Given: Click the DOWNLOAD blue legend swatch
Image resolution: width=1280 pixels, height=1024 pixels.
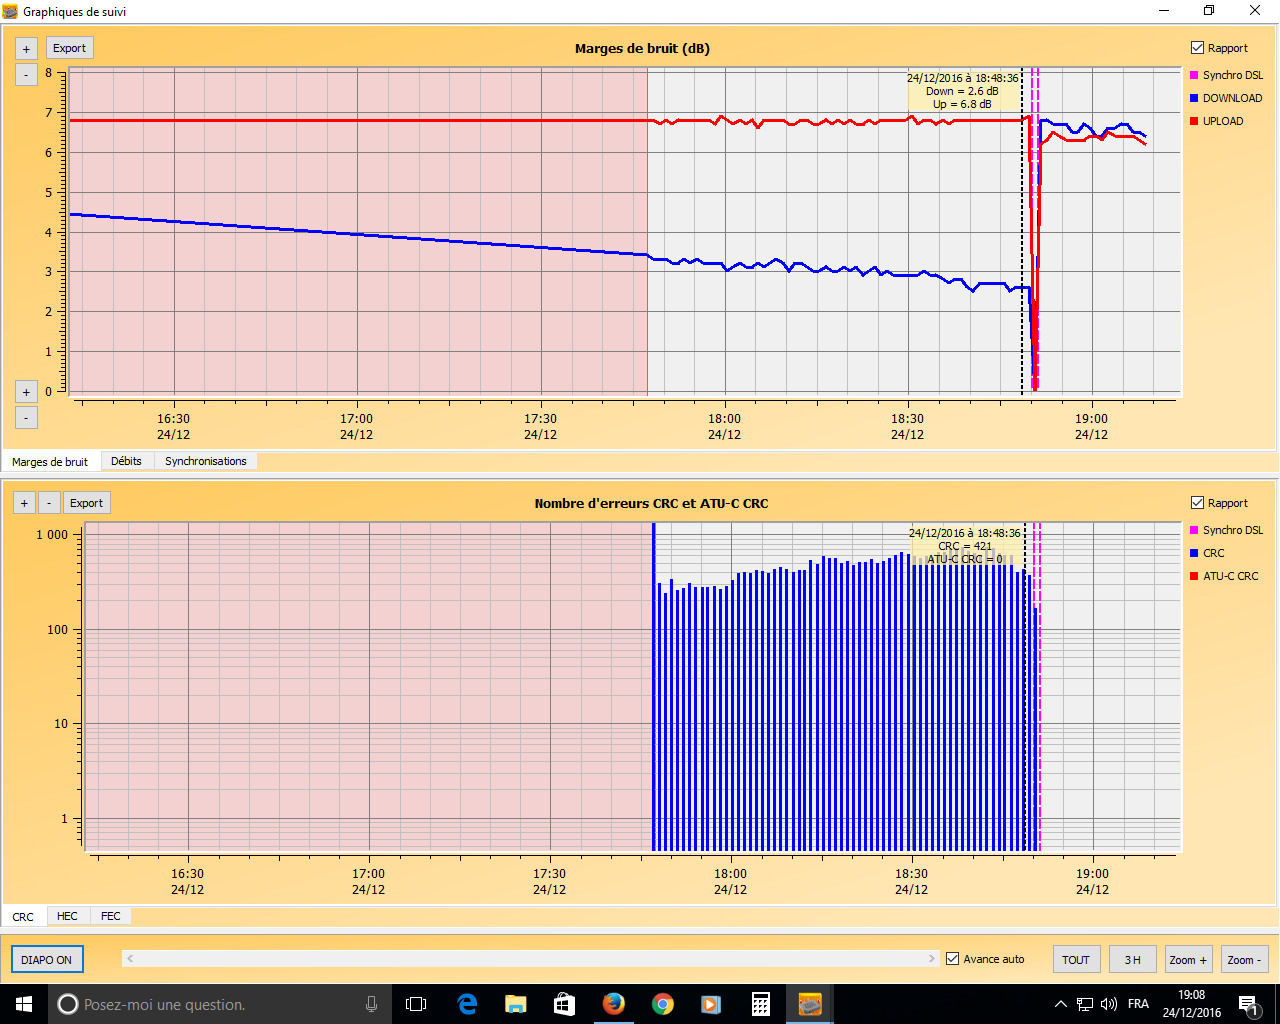Looking at the screenshot, I should (x=1194, y=98).
